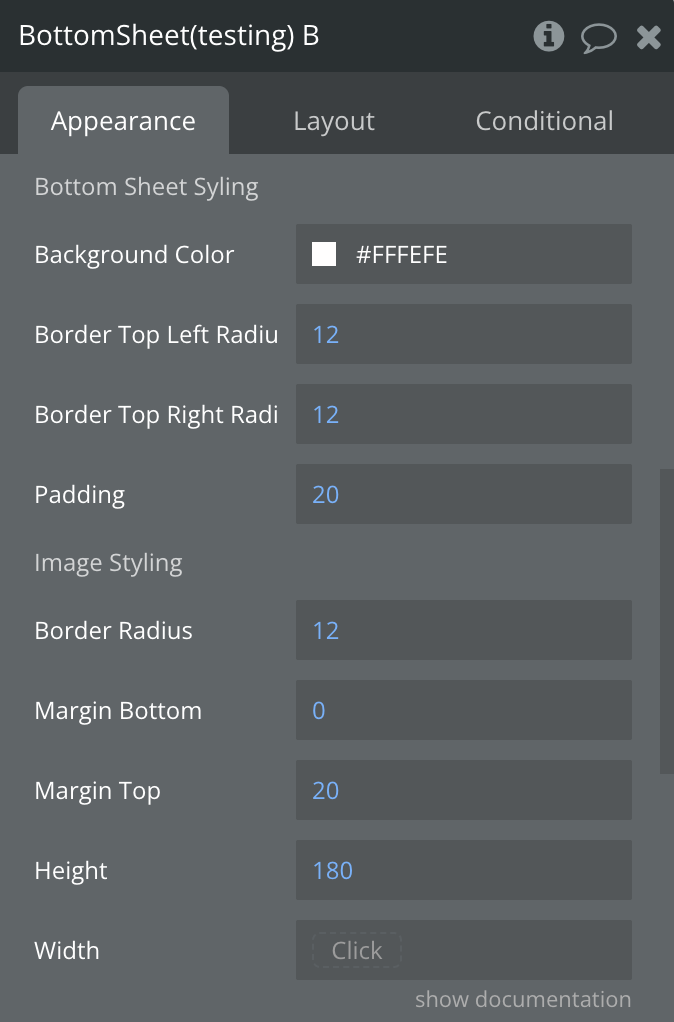Click the info icon in header
This screenshot has height=1022, width=674.
pos(548,37)
